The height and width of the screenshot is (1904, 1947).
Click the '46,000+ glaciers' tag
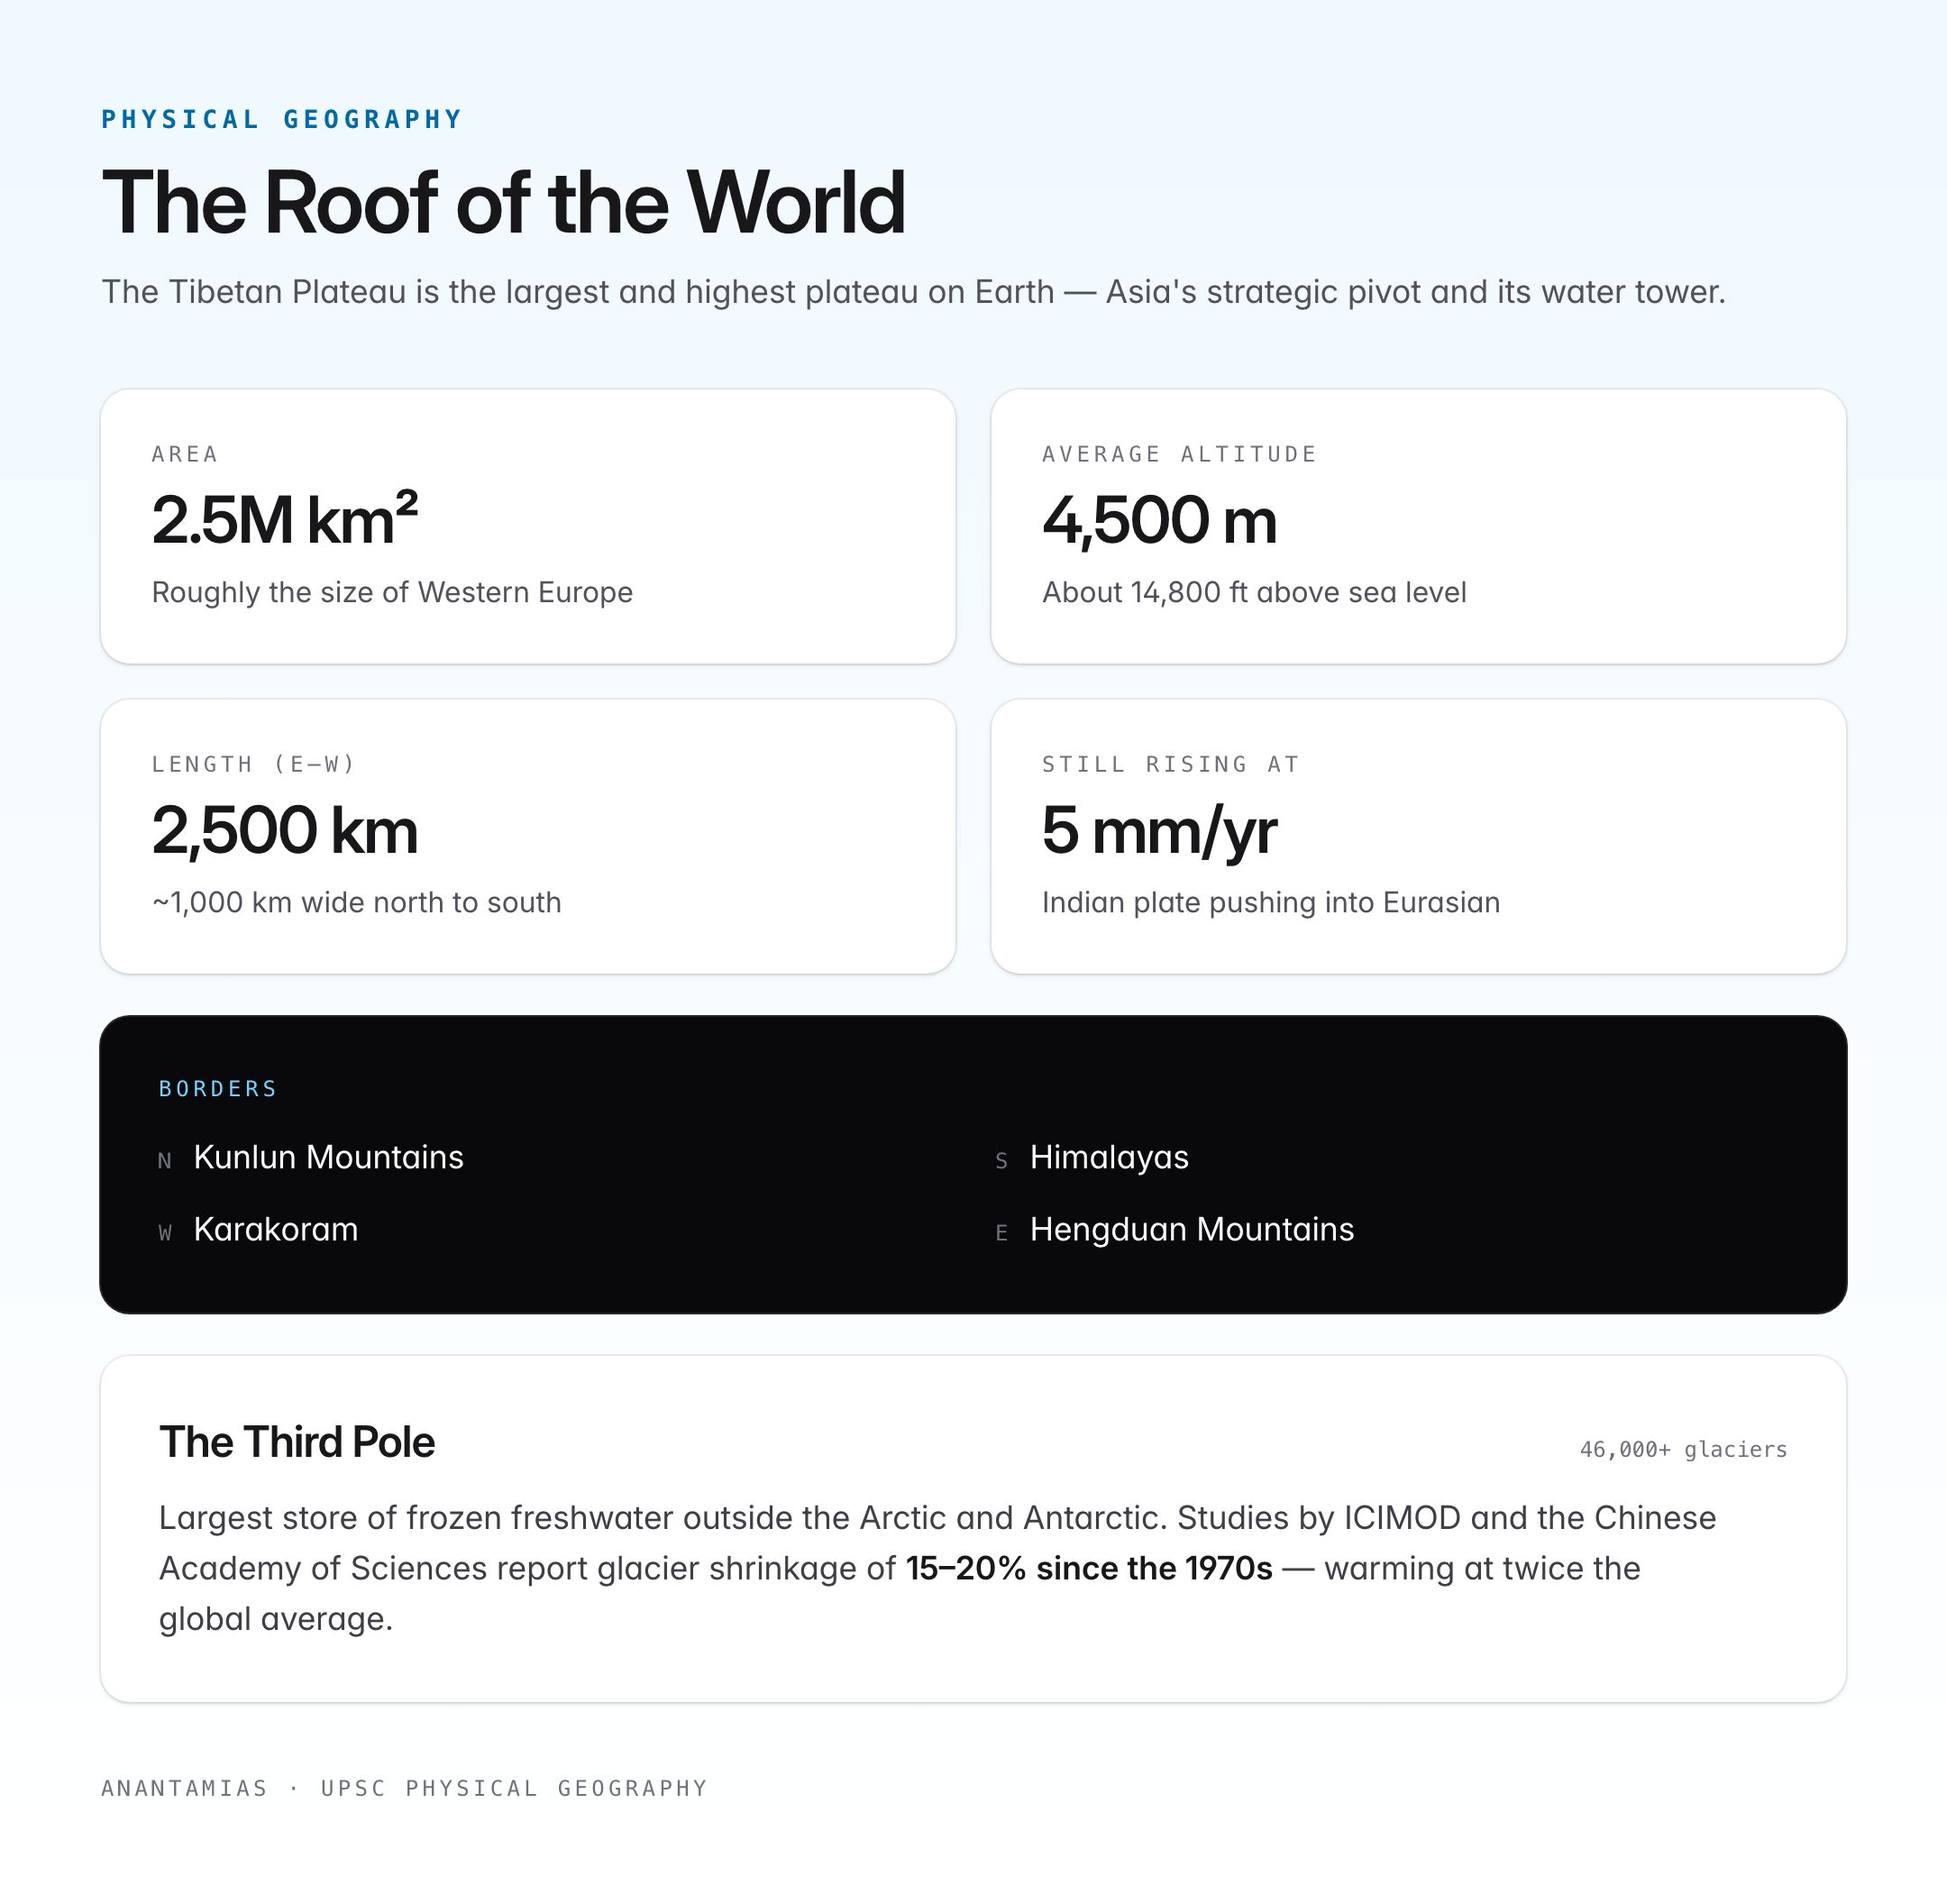point(1683,1449)
